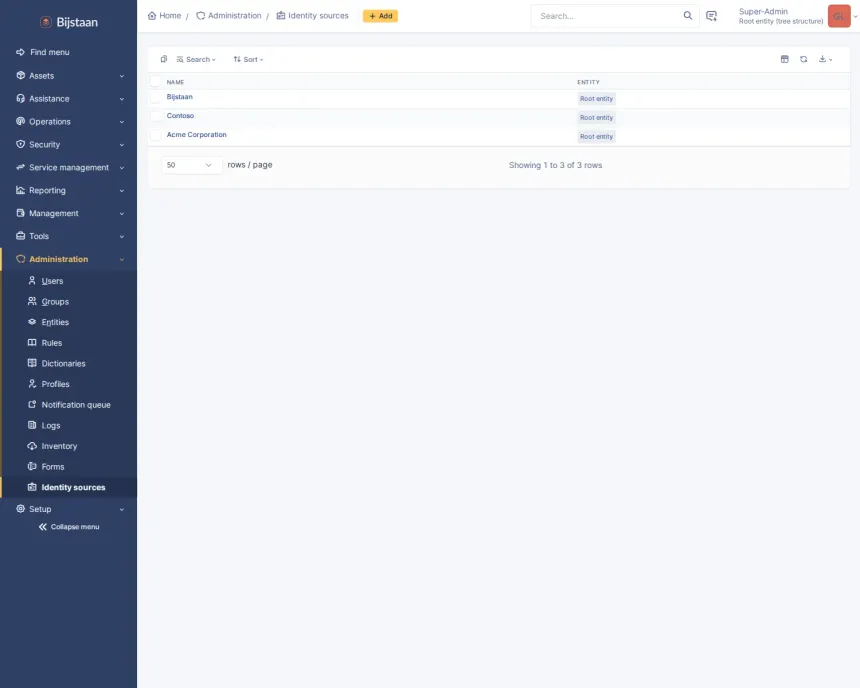Collapse the Administration menu chevron
Screen dimensions: 860x688
(122, 260)
